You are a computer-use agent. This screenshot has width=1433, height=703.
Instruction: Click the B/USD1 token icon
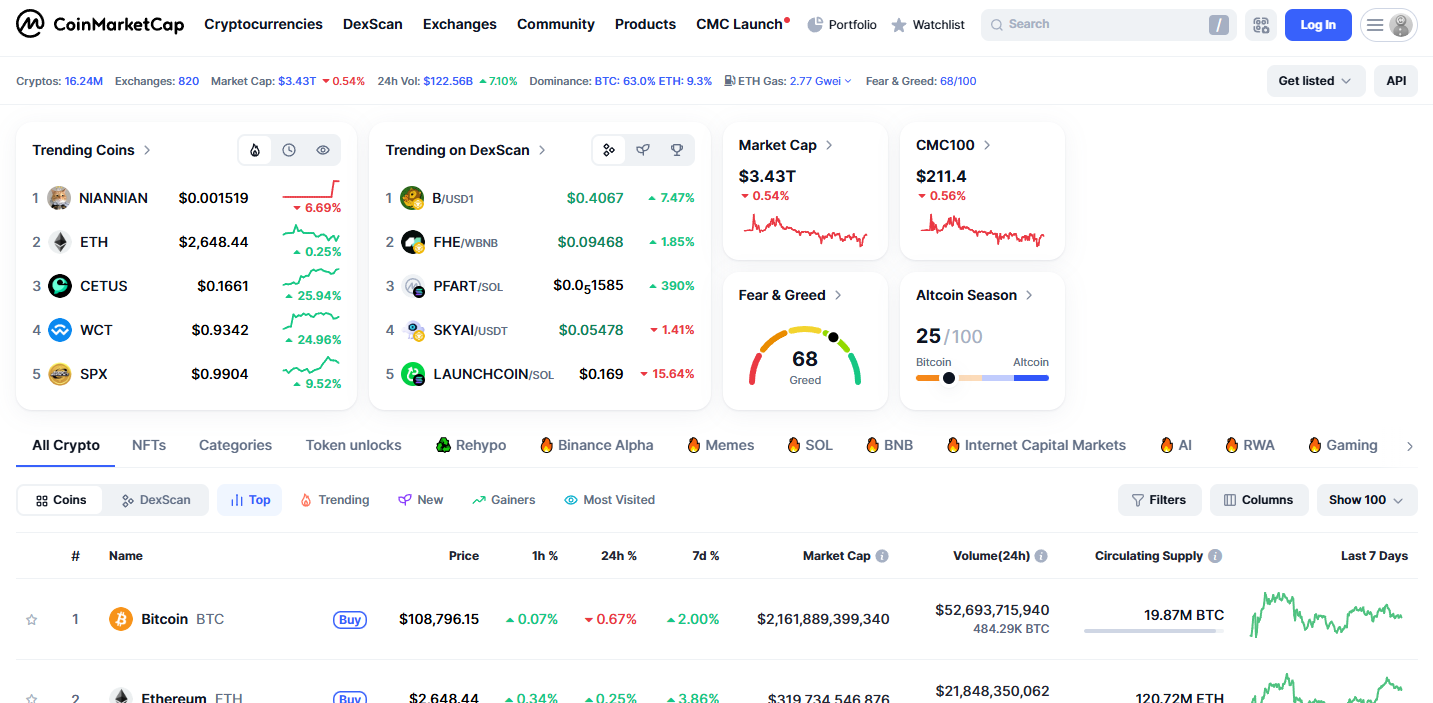(x=413, y=198)
